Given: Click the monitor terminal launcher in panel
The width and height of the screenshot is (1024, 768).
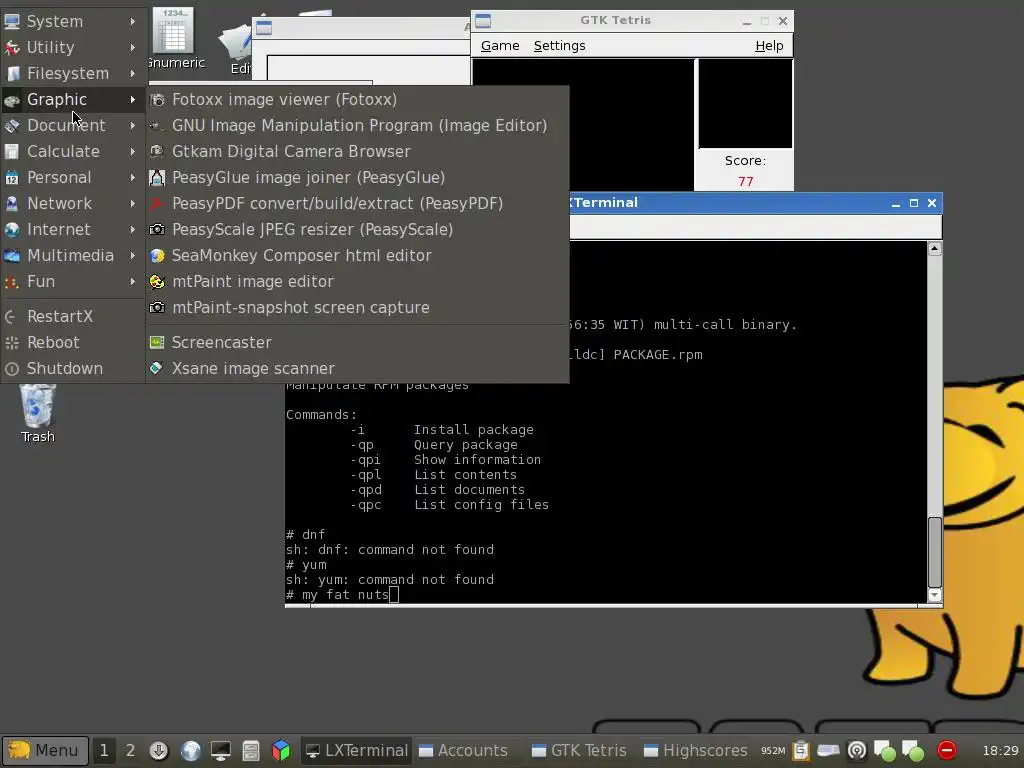Looking at the screenshot, I should [220, 750].
